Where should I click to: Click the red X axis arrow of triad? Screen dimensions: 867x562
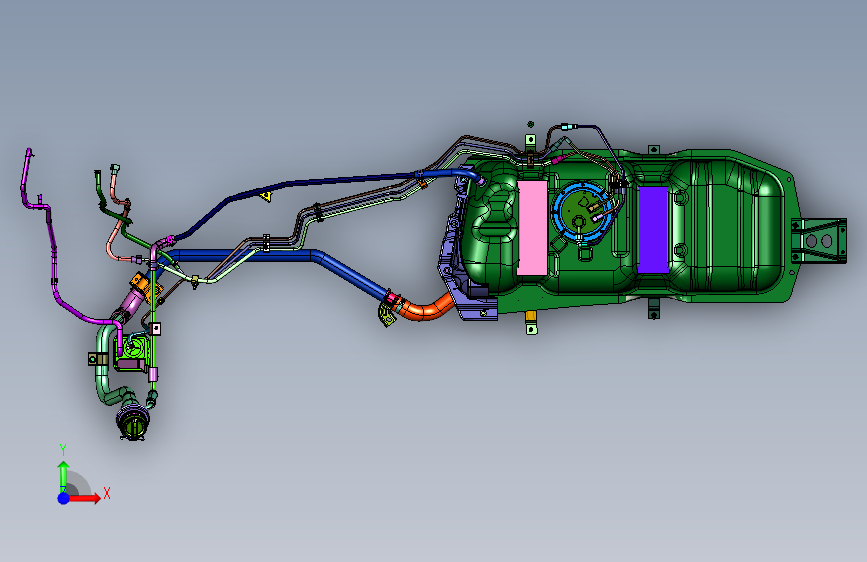85,498
